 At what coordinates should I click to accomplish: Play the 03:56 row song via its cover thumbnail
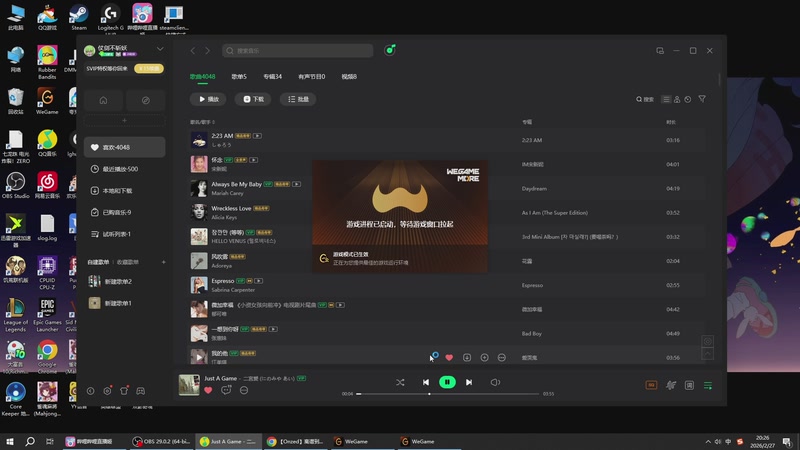(199, 357)
